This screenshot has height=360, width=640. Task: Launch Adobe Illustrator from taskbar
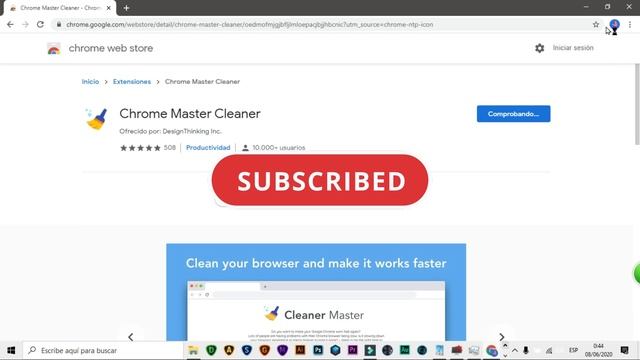click(x=300, y=350)
